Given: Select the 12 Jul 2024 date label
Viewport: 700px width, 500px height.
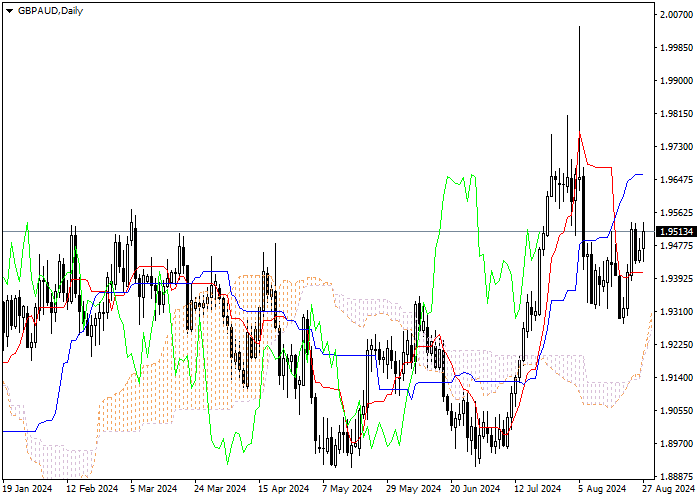Looking at the screenshot, I should [x=538, y=489].
